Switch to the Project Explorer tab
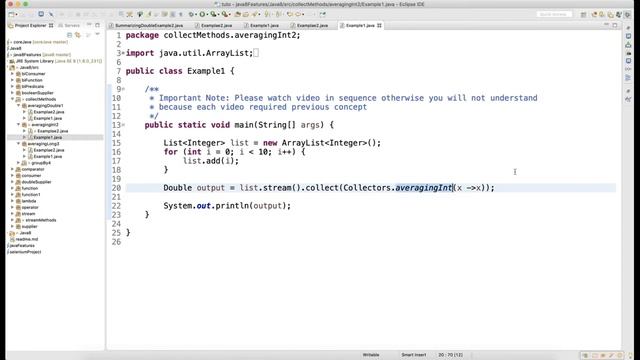This screenshot has width=640, height=360. [31, 25]
